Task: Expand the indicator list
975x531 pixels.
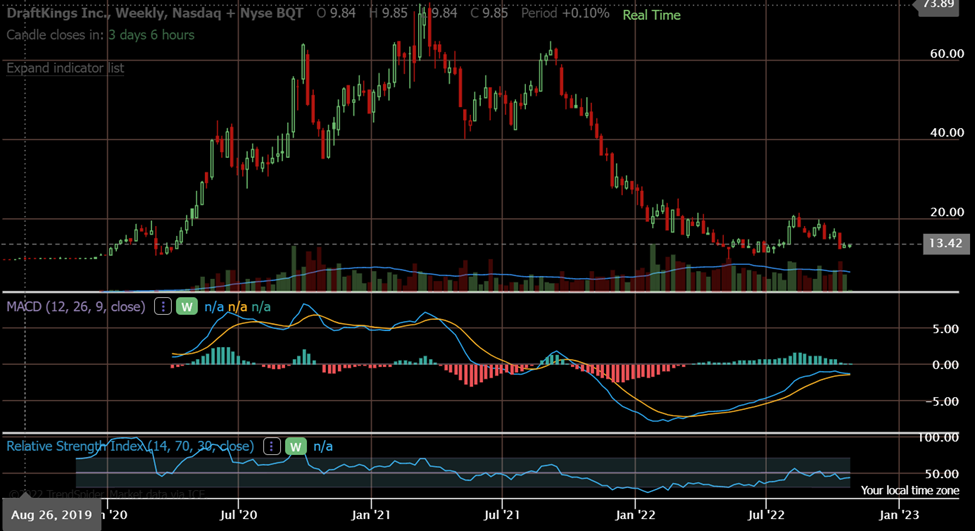Action: (65, 68)
